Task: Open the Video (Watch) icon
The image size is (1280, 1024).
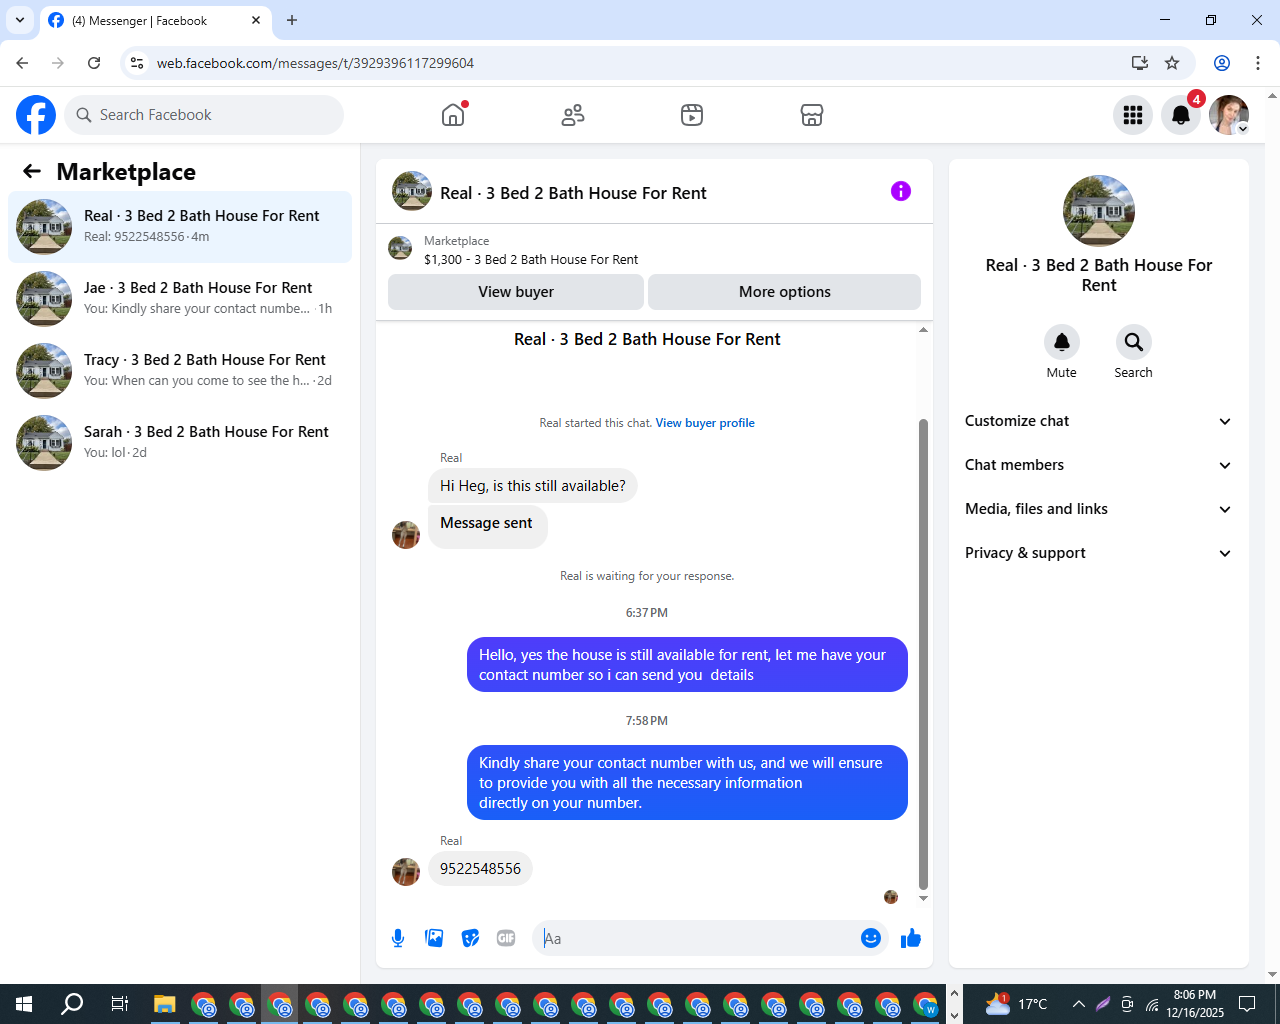Action: [692, 115]
